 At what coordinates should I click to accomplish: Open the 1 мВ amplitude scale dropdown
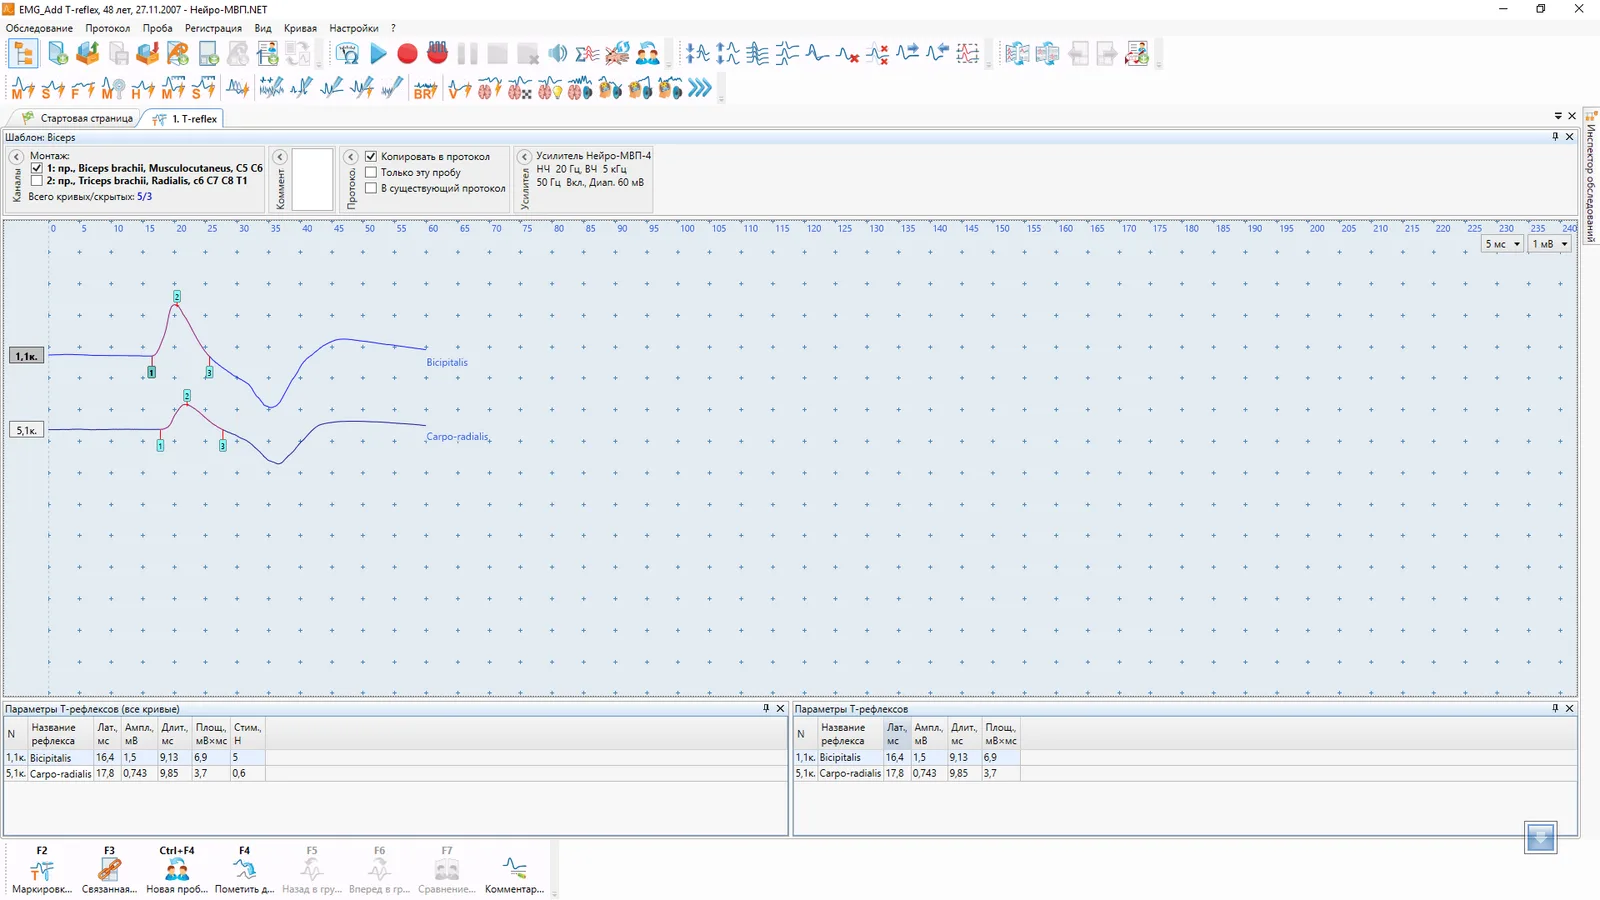tap(1550, 244)
